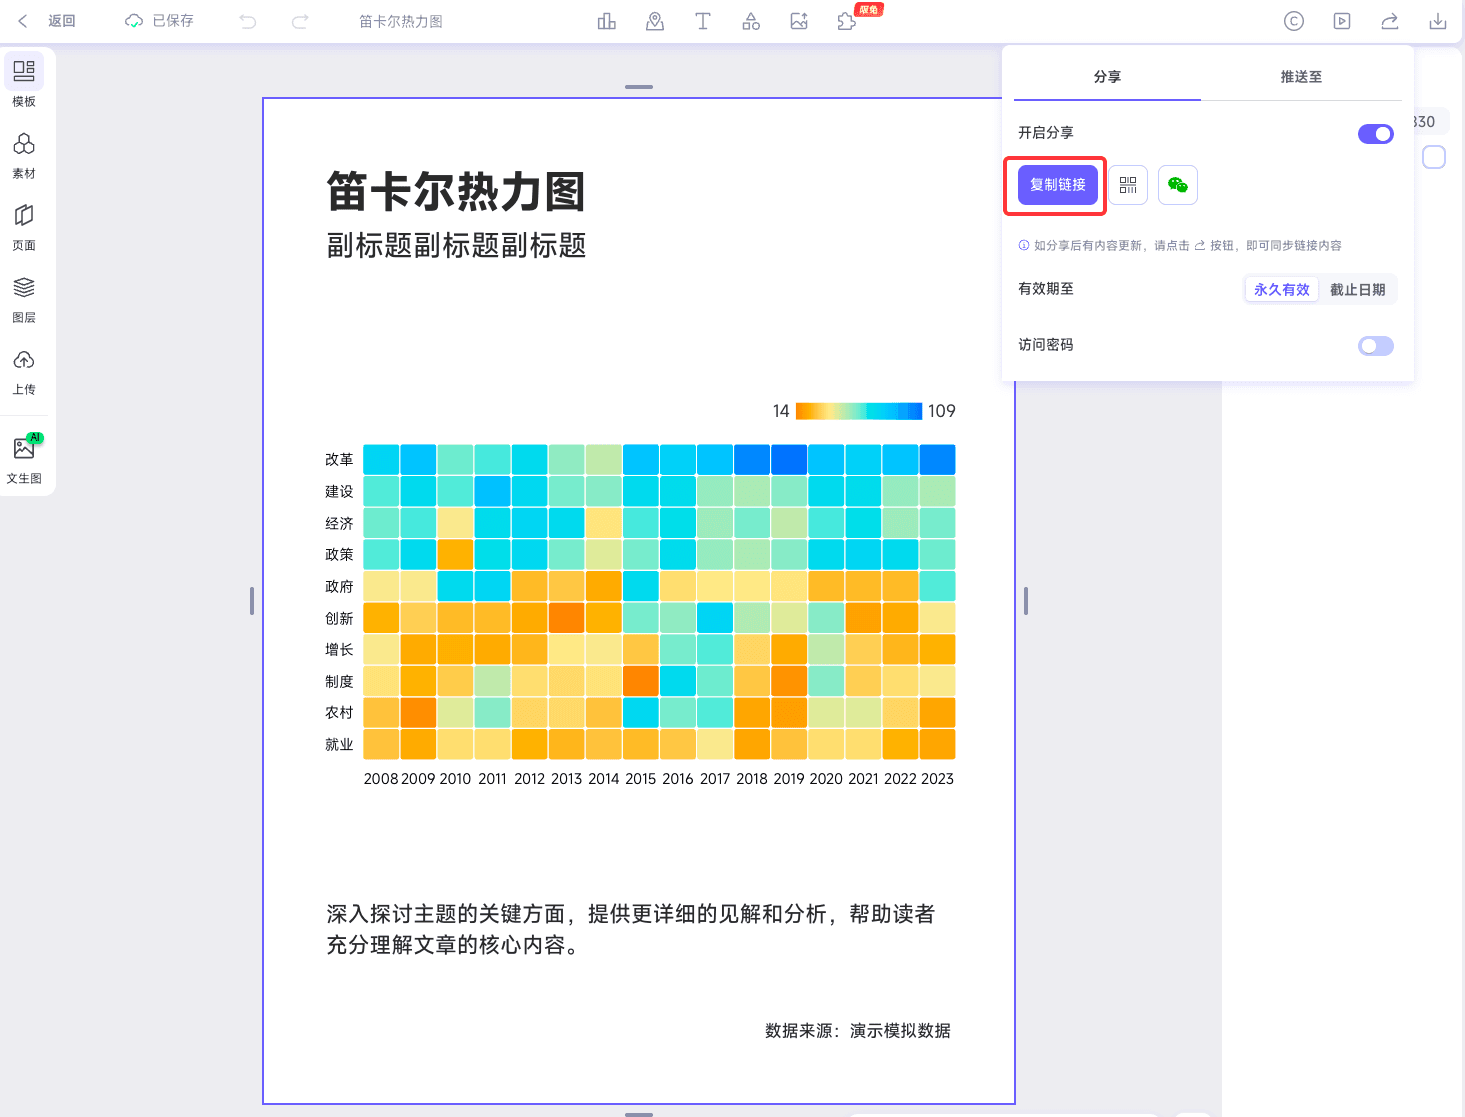Open the plugin puzzle icon
This screenshot has width=1465, height=1117.
pyautogui.click(x=847, y=21)
